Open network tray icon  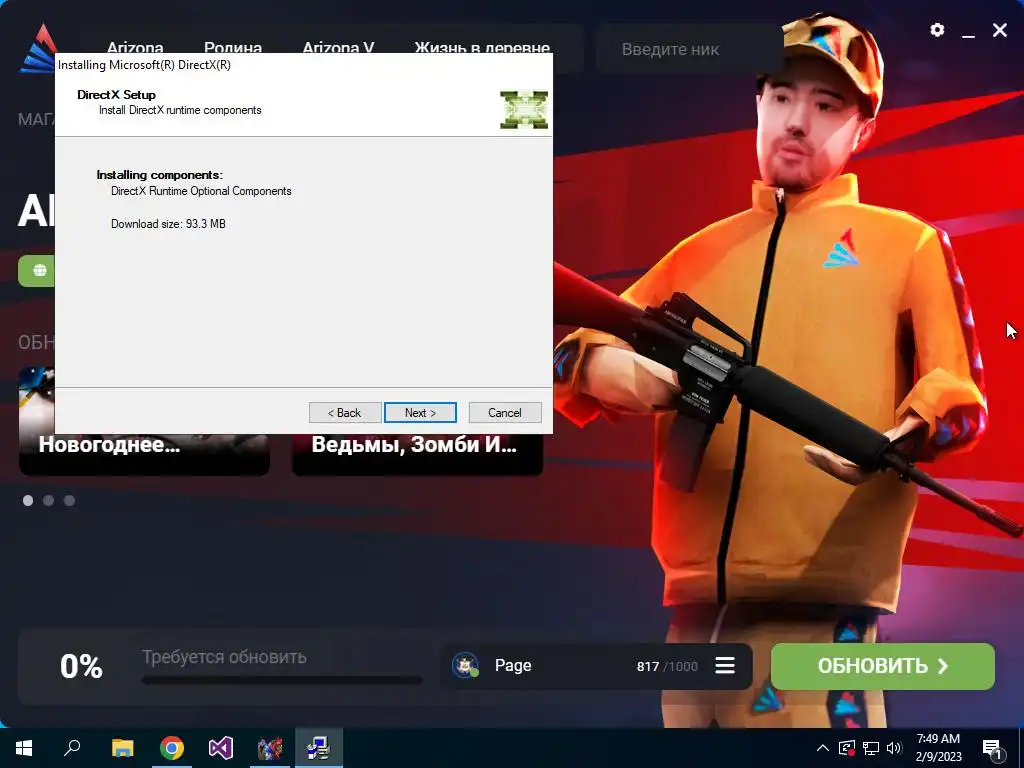pos(871,748)
